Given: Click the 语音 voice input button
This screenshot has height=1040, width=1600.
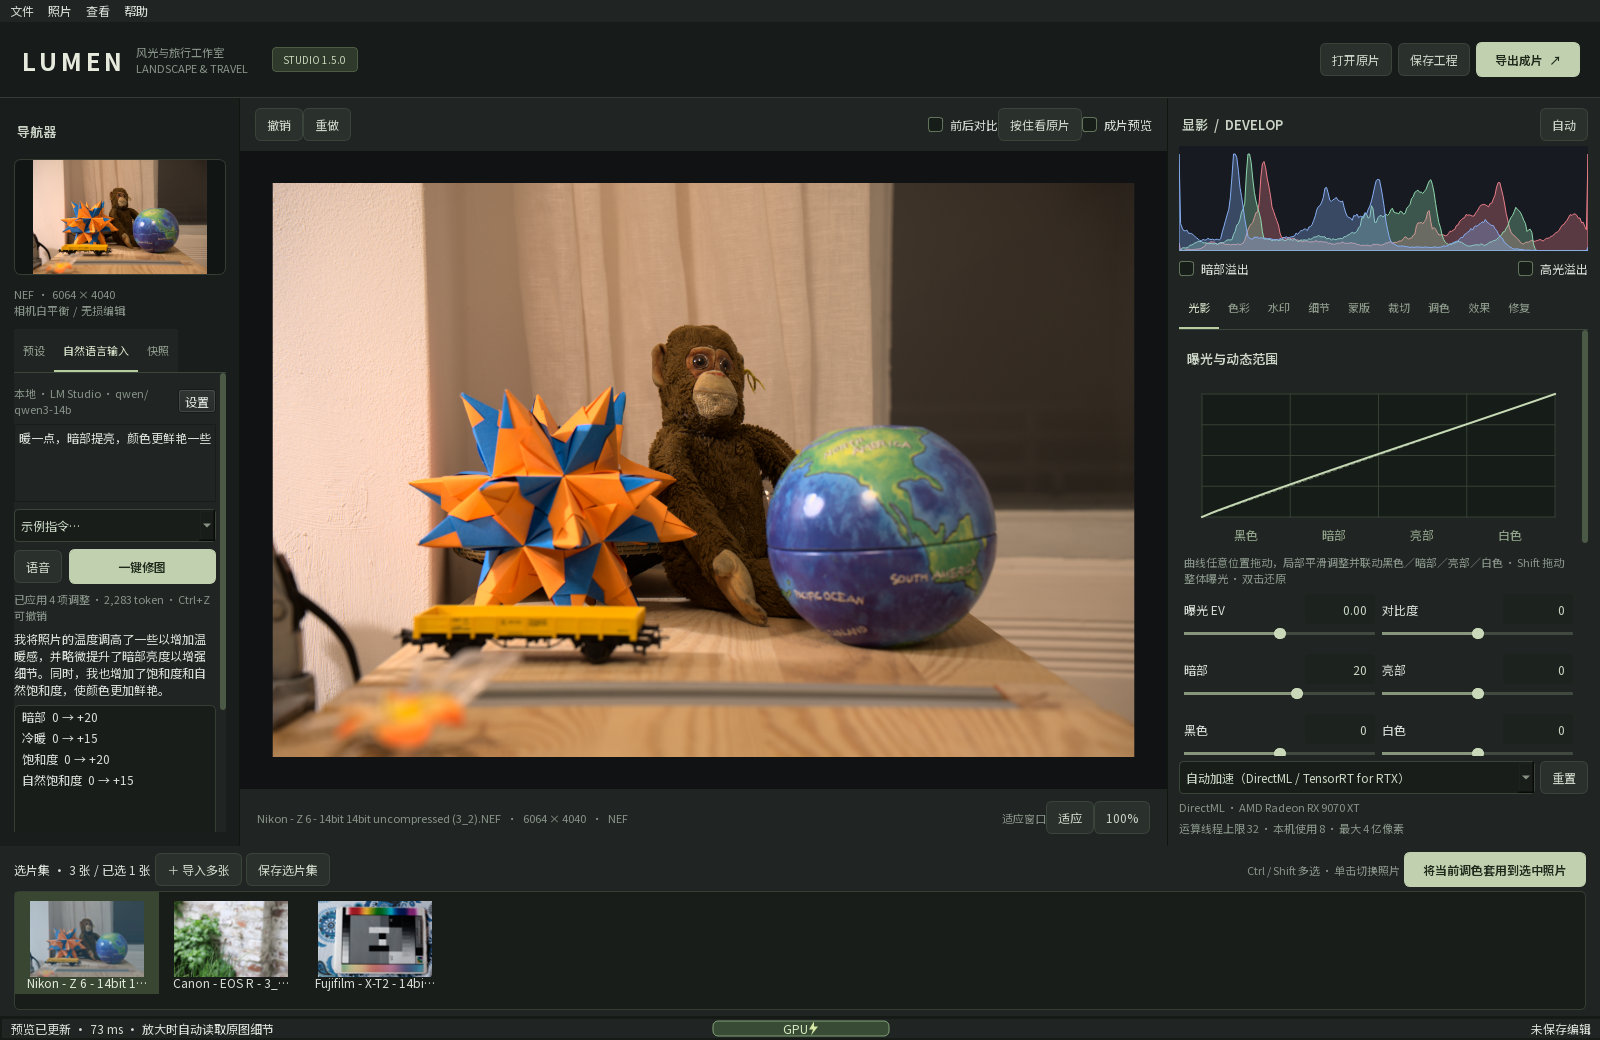Looking at the screenshot, I should point(38,567).
